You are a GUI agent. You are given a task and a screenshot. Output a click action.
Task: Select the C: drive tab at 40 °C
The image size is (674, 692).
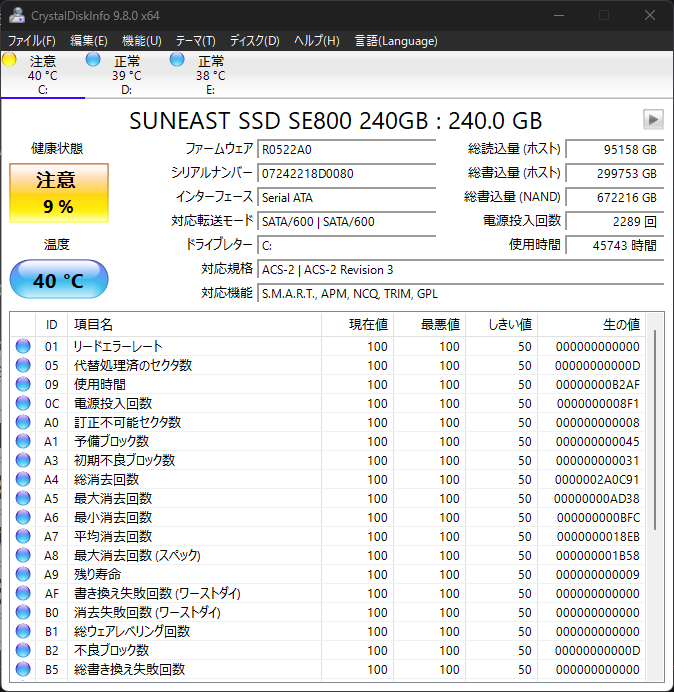tap(43, 75)
